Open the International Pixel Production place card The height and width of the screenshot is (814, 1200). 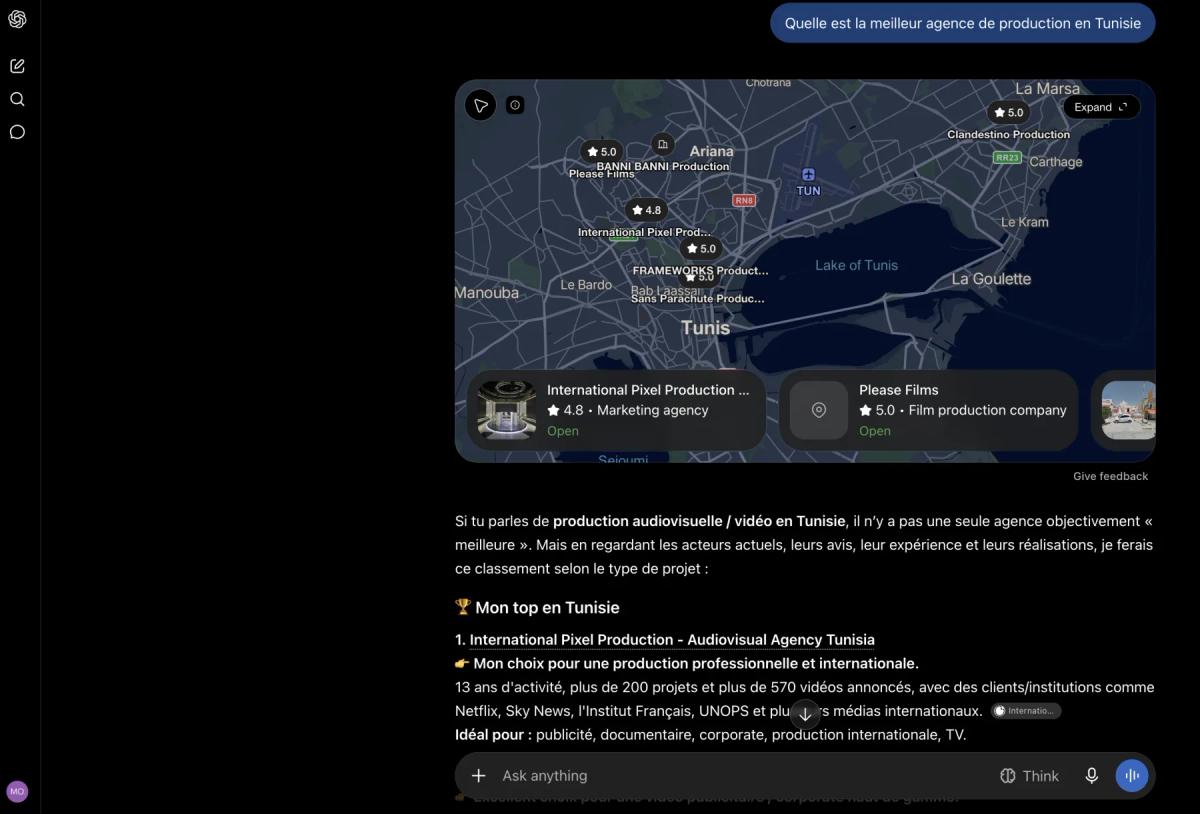(x=616, y=410)
